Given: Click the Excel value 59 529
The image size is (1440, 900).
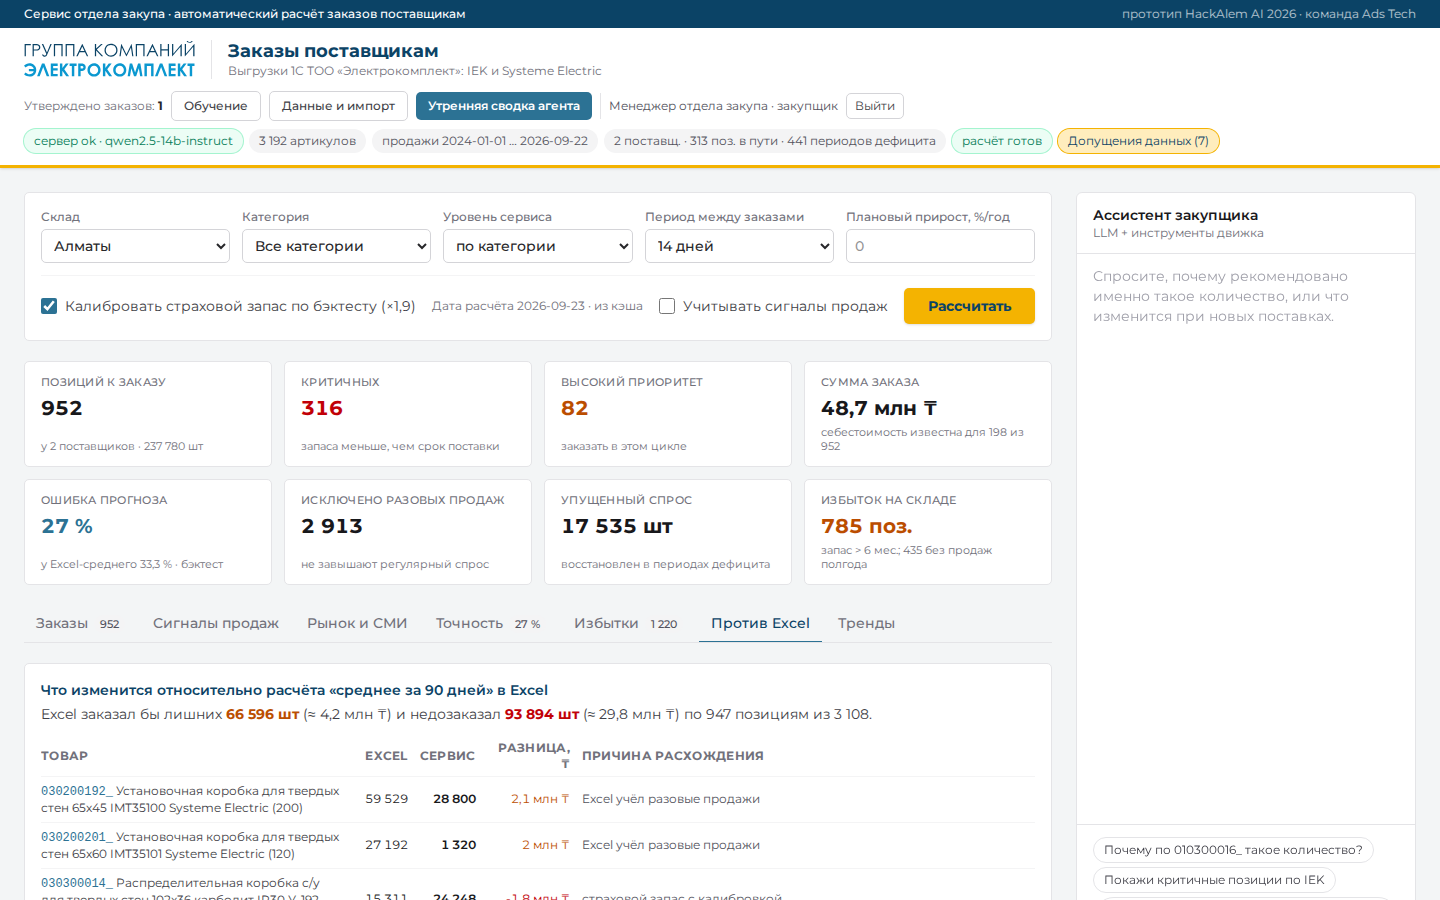Looking at the screenshot, I should tap(386, 799).
